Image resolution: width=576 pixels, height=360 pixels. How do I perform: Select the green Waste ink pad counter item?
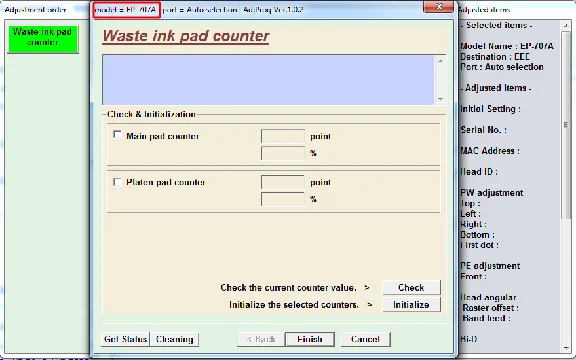pos(43,39)
